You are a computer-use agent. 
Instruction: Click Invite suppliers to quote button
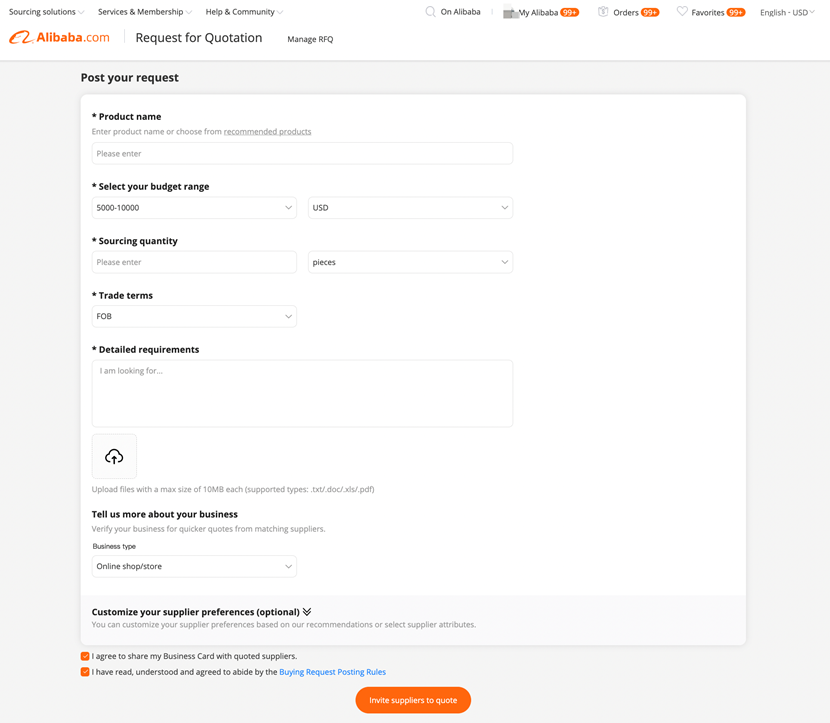(413, 700)
